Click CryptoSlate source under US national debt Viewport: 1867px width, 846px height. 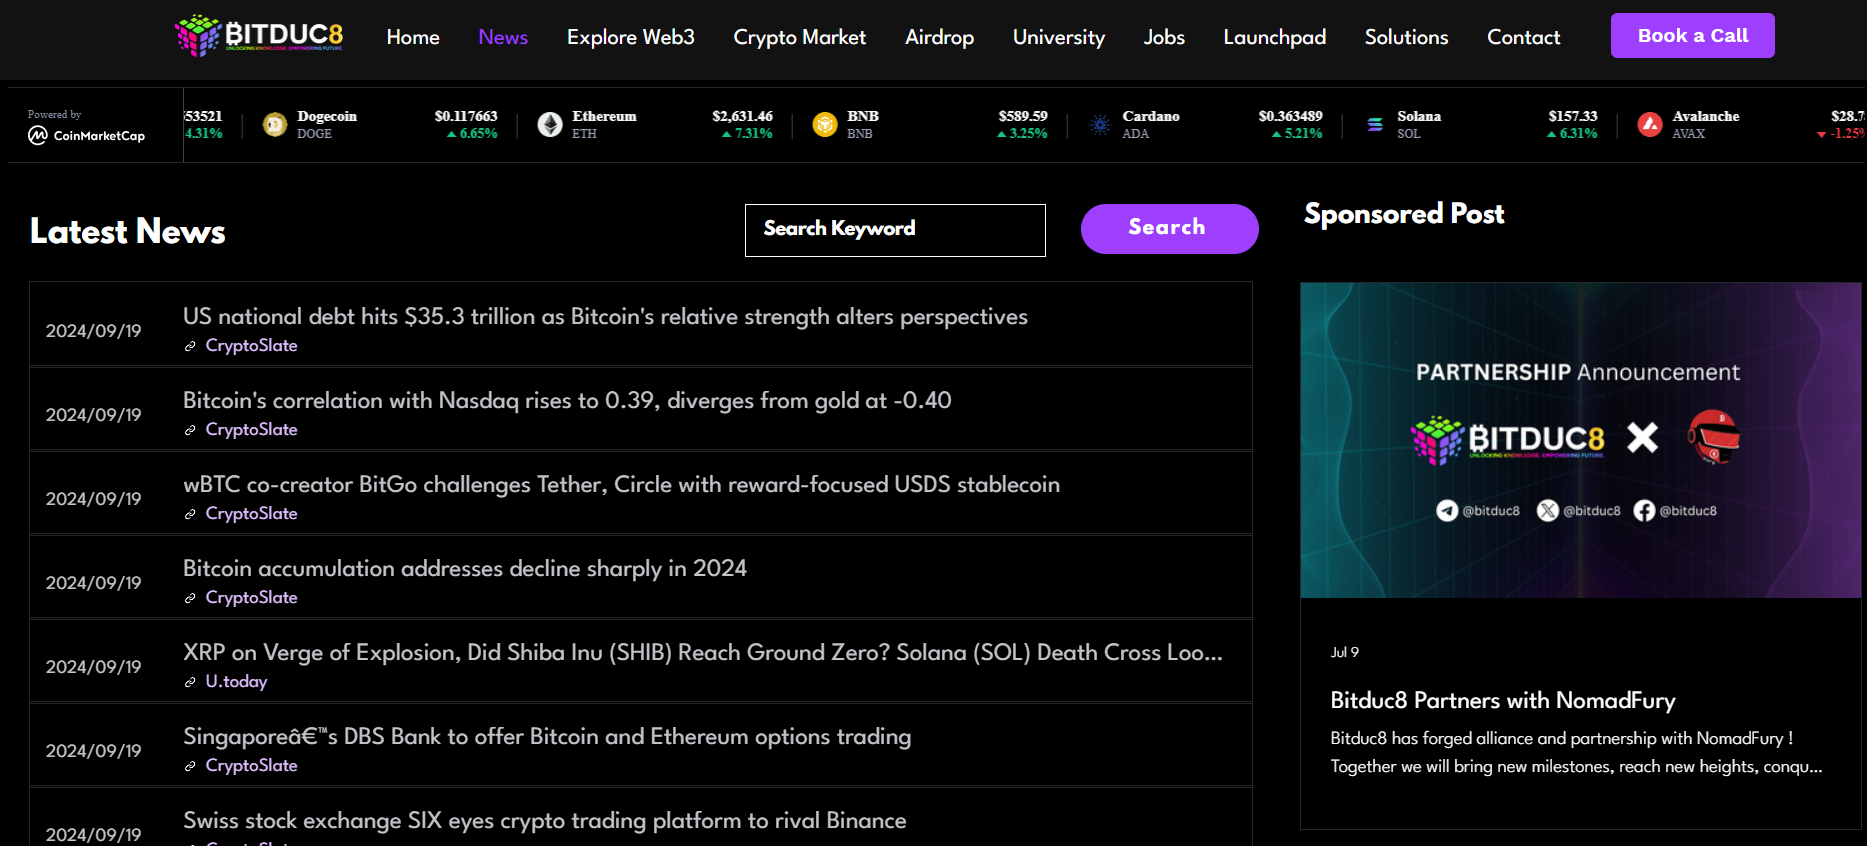(x=251, y=346)
